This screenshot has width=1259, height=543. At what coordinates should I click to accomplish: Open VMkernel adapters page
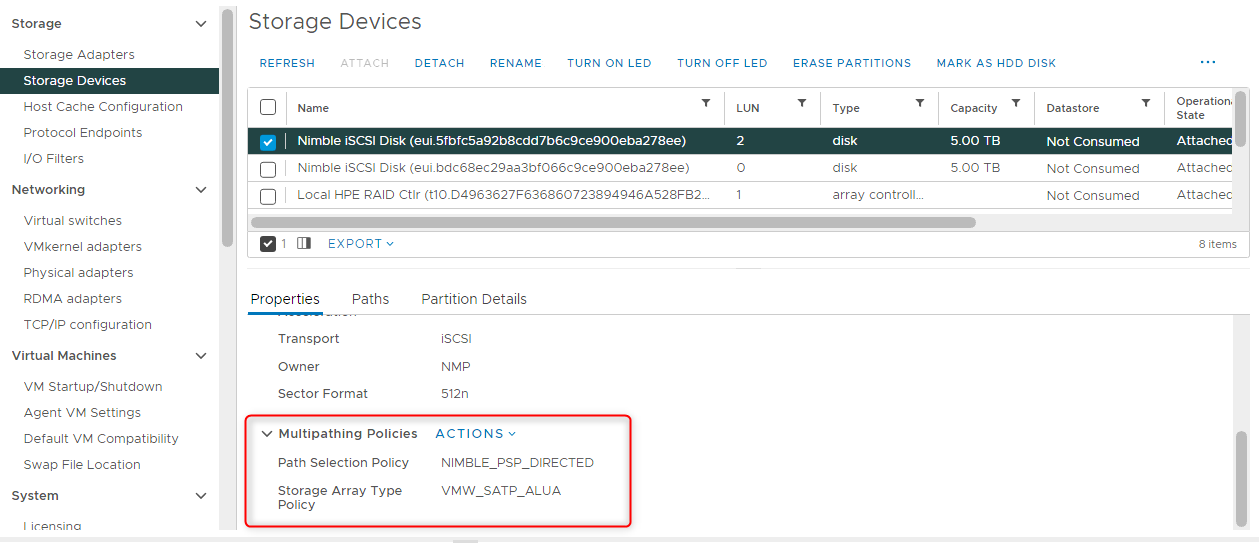[83, 246]
